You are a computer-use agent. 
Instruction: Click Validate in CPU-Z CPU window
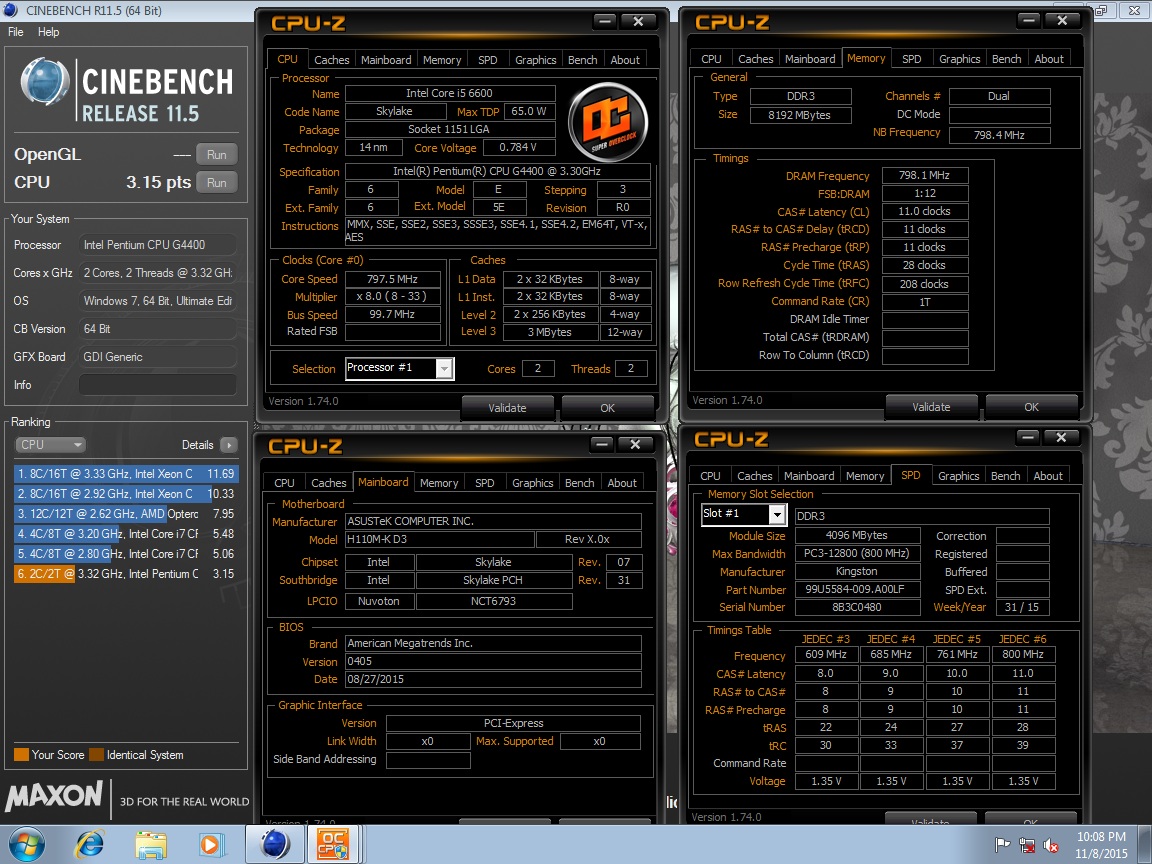507,408
